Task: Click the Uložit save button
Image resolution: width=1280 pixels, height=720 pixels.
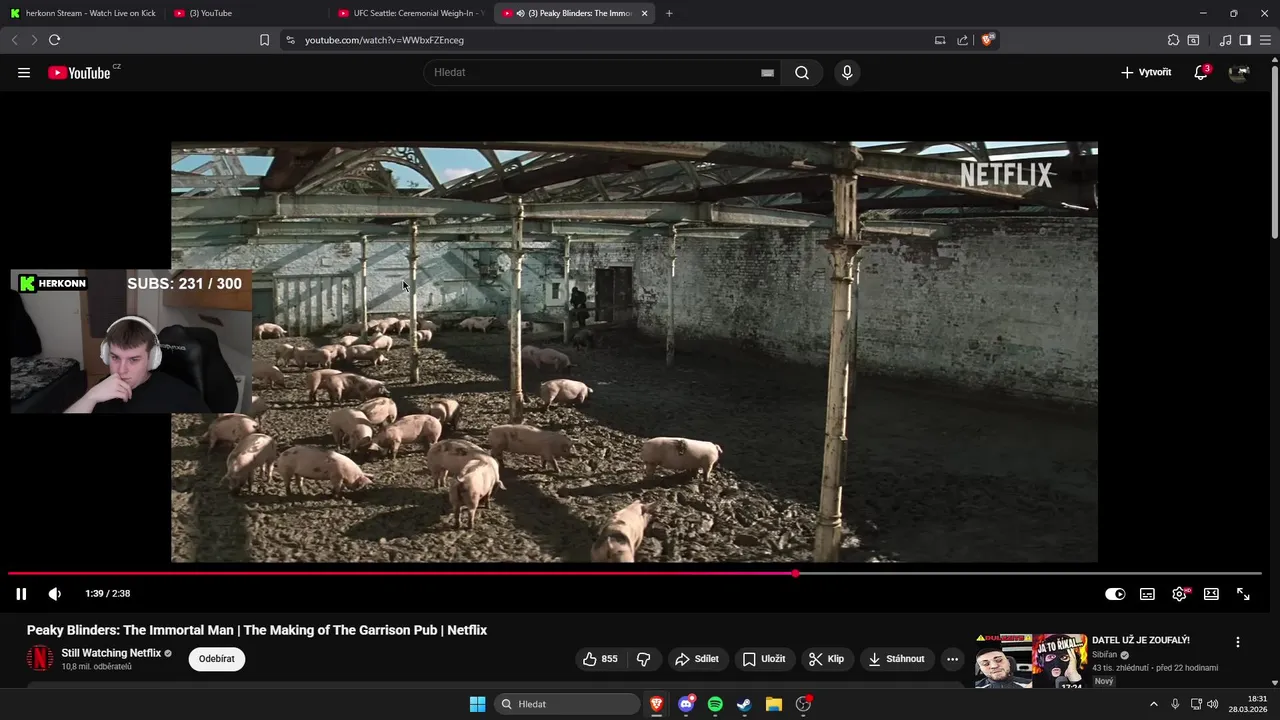Action: pyautogui.click(x=764, y=659)
